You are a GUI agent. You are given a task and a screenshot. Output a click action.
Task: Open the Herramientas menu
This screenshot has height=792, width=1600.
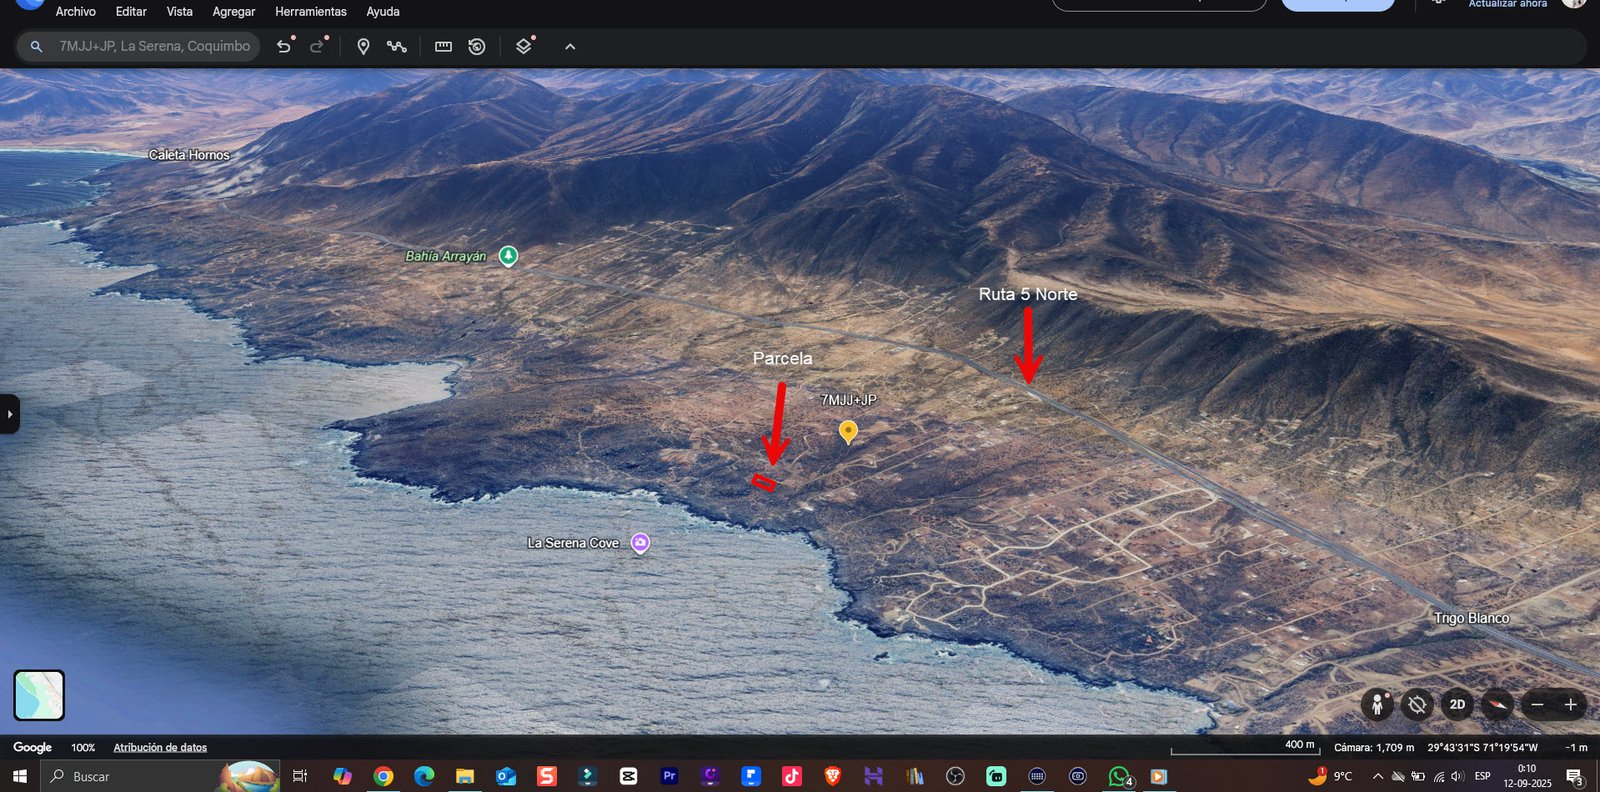click(x=311, y=12)
